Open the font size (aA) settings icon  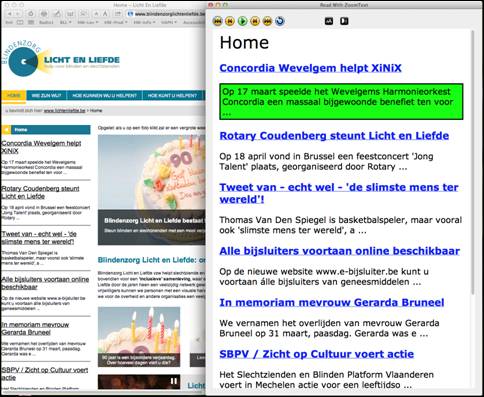[329, 21]
